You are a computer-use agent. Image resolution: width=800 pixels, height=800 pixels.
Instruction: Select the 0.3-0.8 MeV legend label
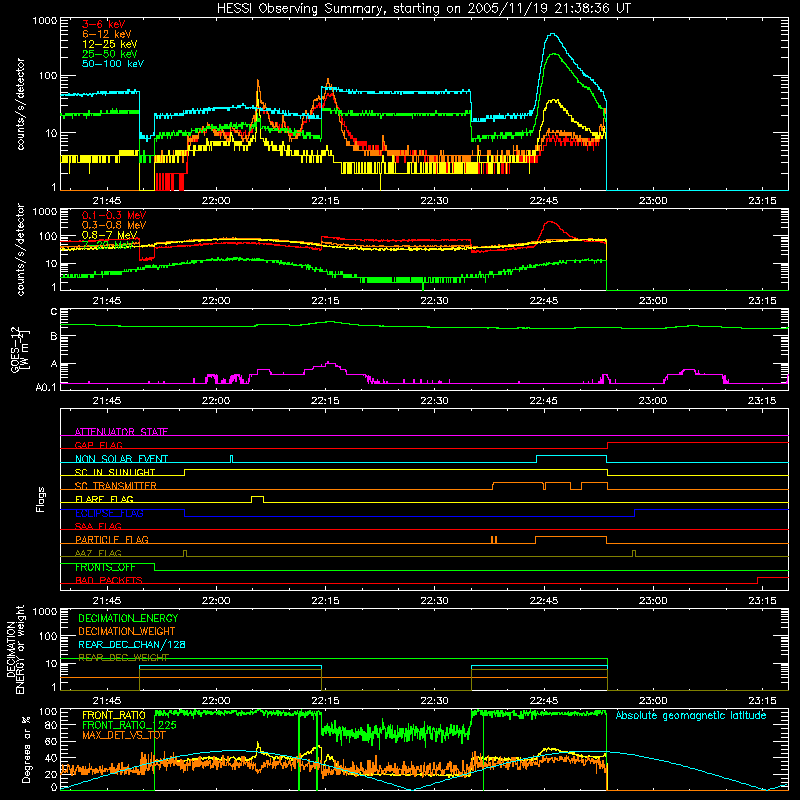point(114,225)
